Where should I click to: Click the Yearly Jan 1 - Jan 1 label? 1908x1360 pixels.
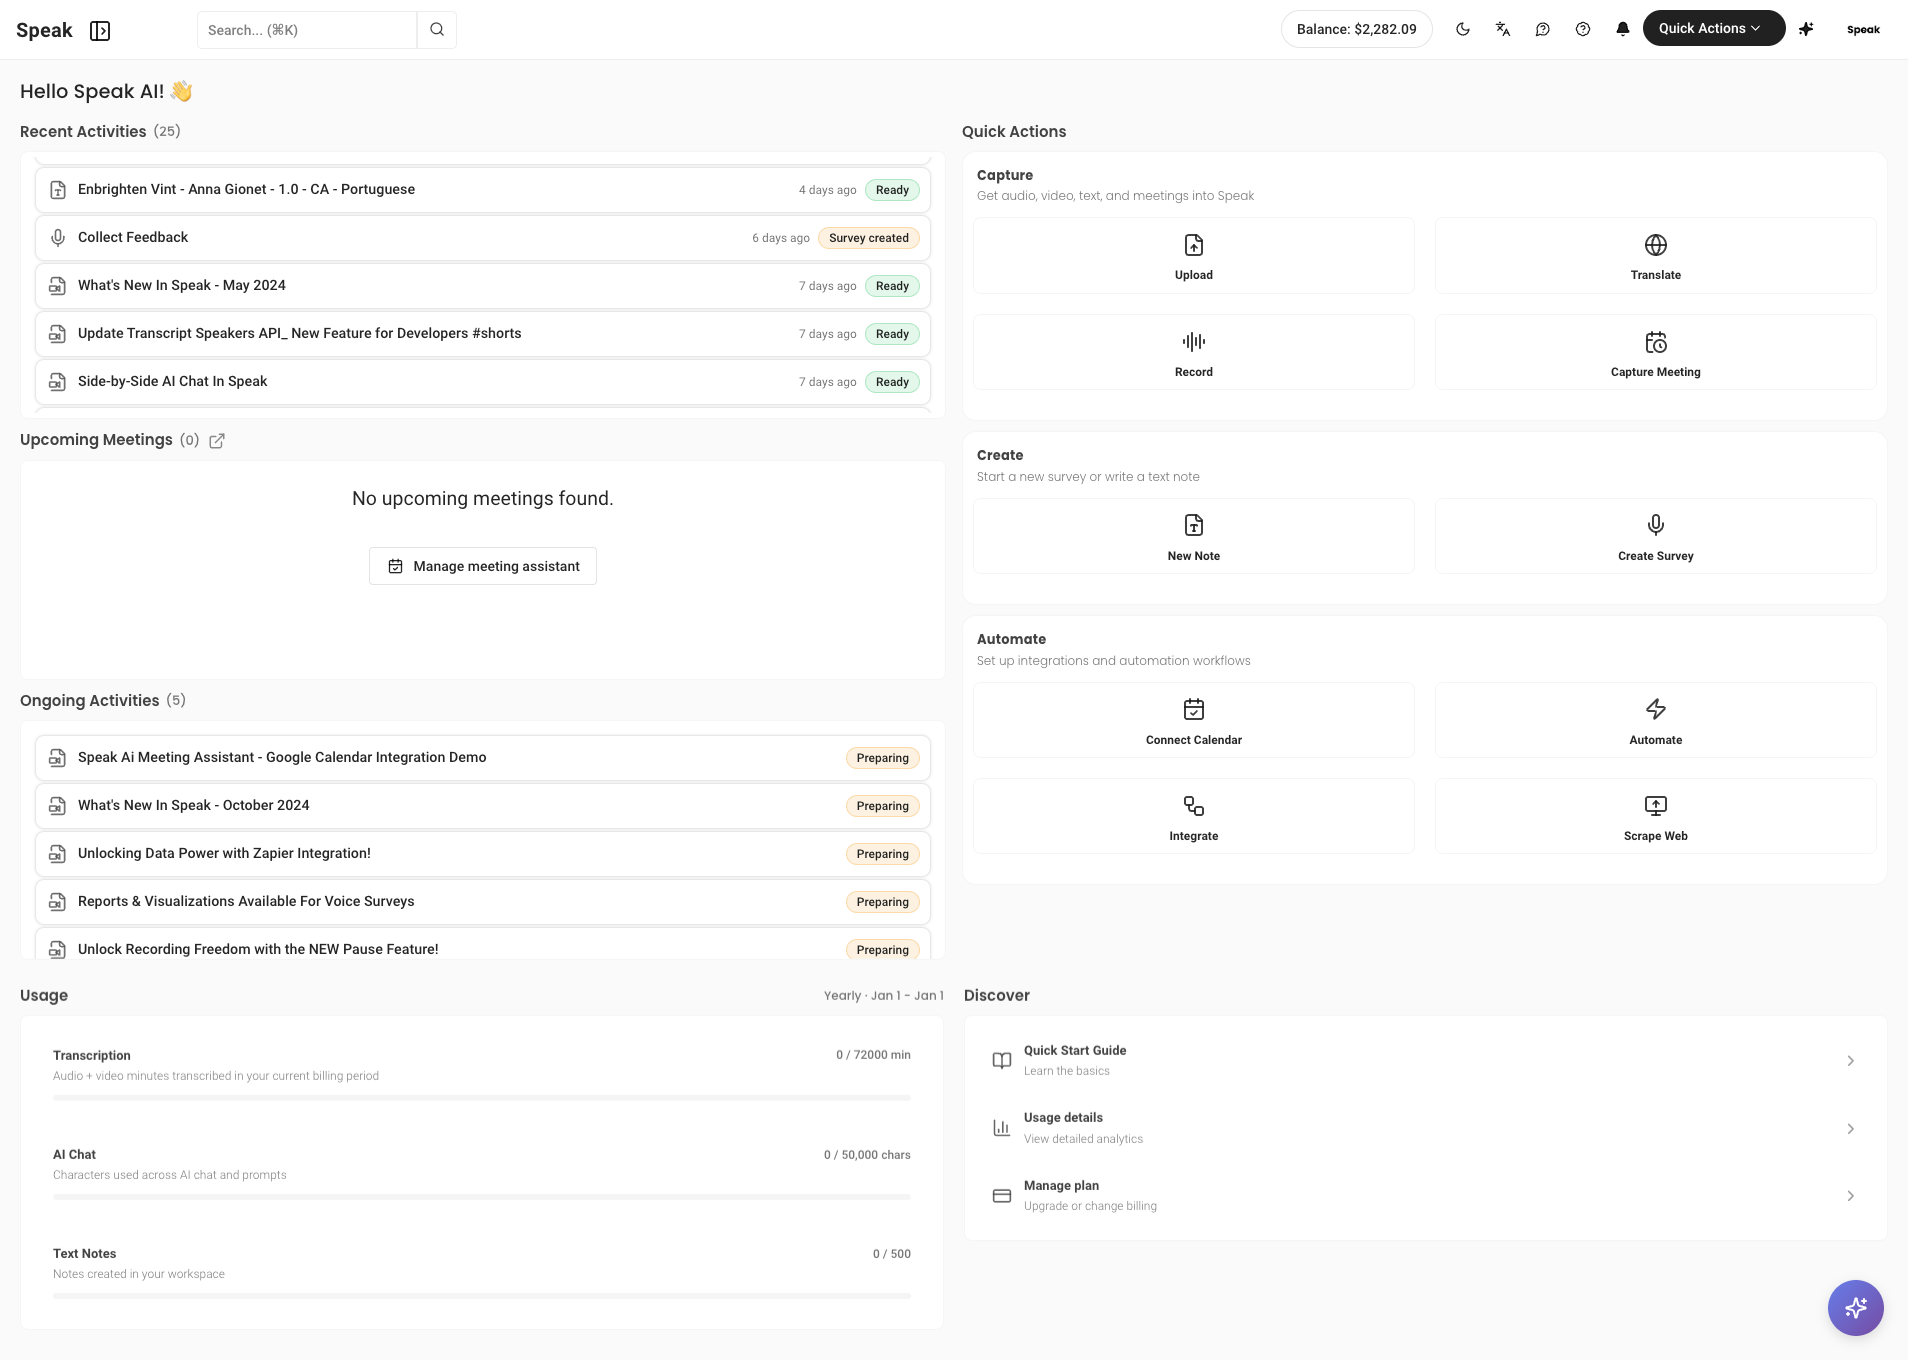[x=883, y=996]
